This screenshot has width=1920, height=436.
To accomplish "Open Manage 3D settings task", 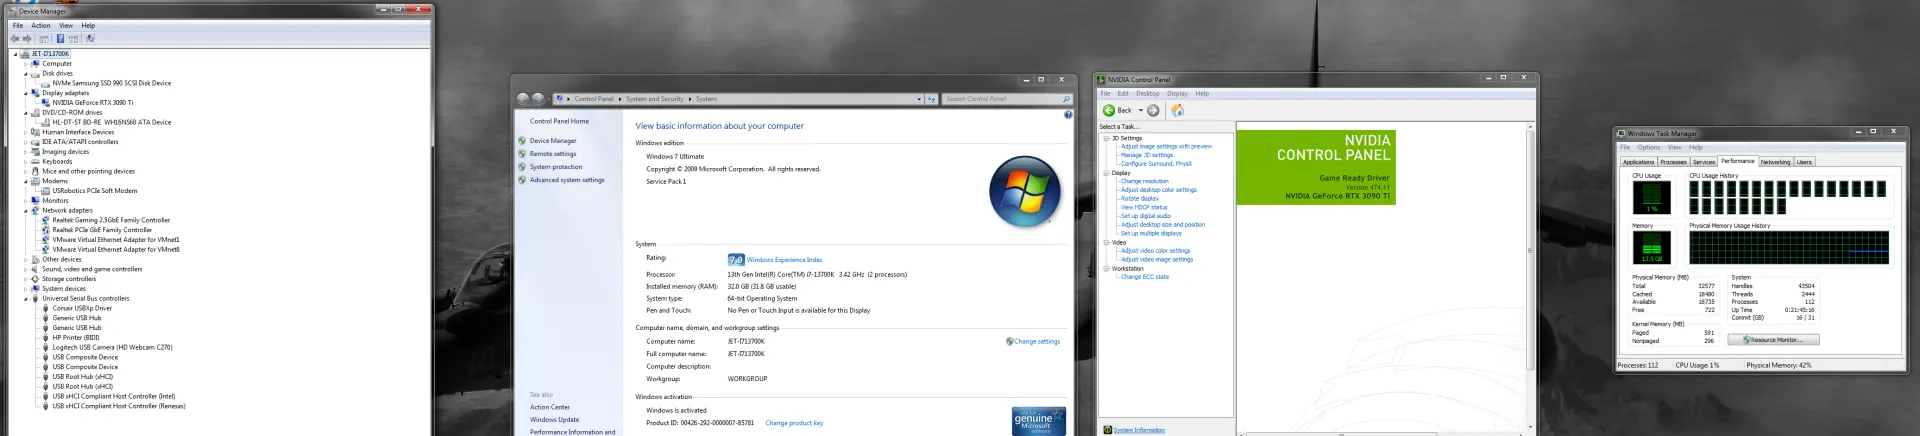I will [1147, 155].
